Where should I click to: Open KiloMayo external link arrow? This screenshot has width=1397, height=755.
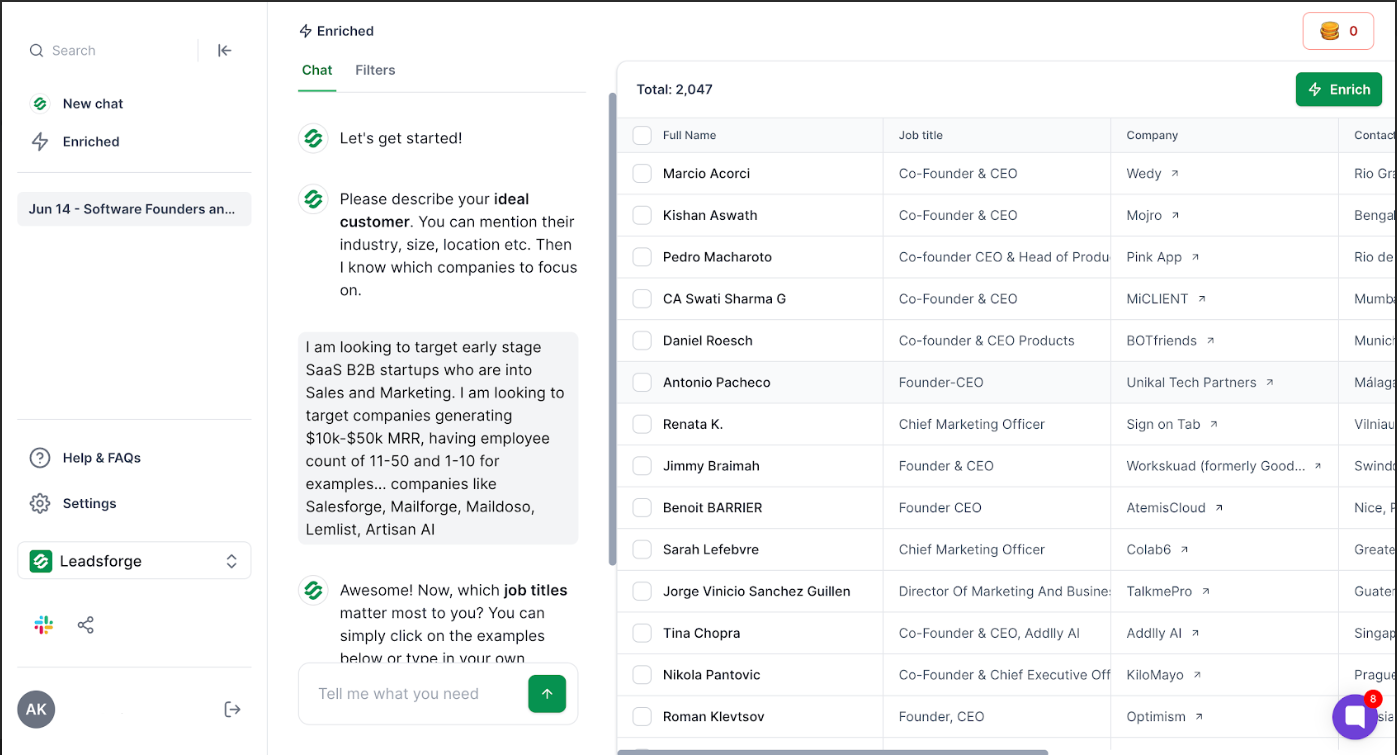tap(1197, 675)
